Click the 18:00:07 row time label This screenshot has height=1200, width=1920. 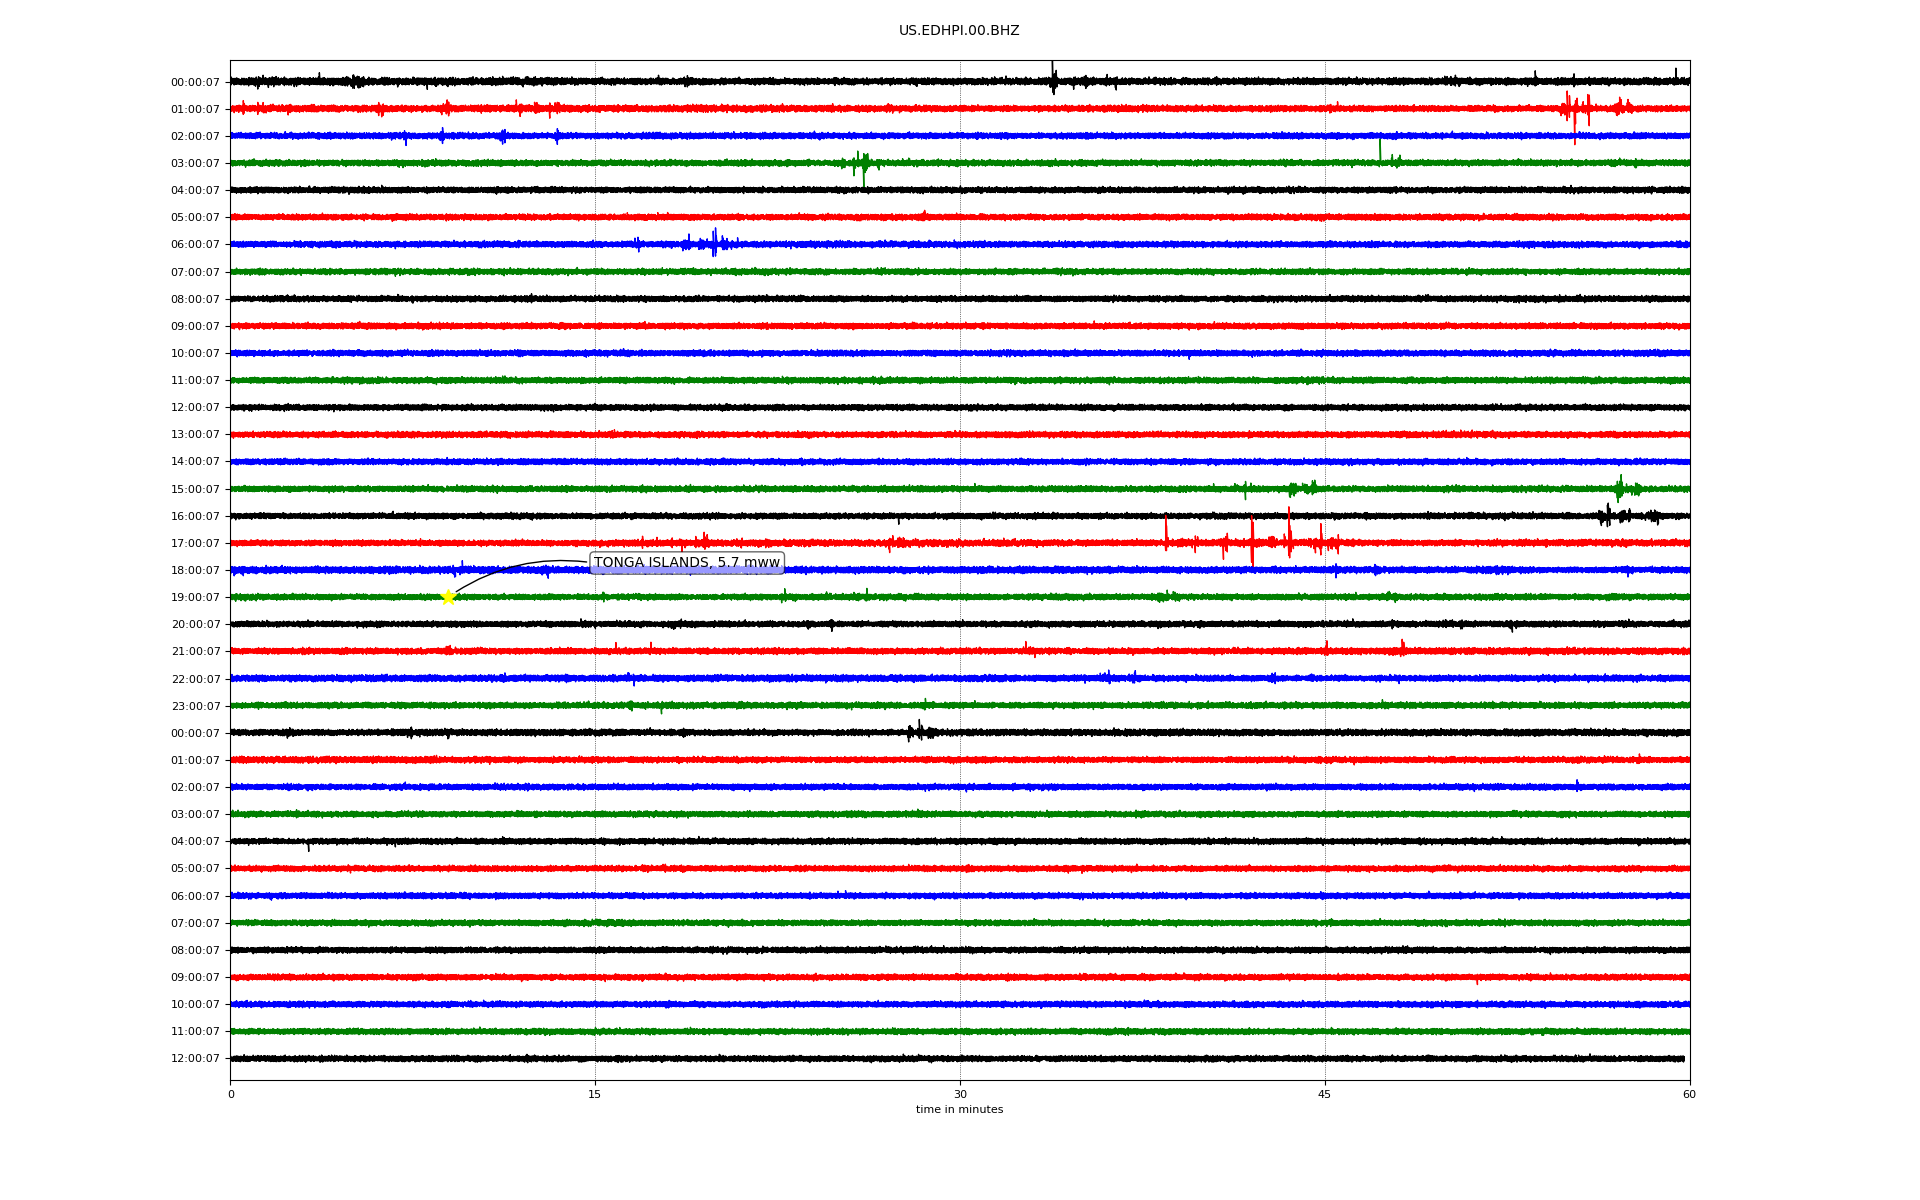tap(195, 571)
